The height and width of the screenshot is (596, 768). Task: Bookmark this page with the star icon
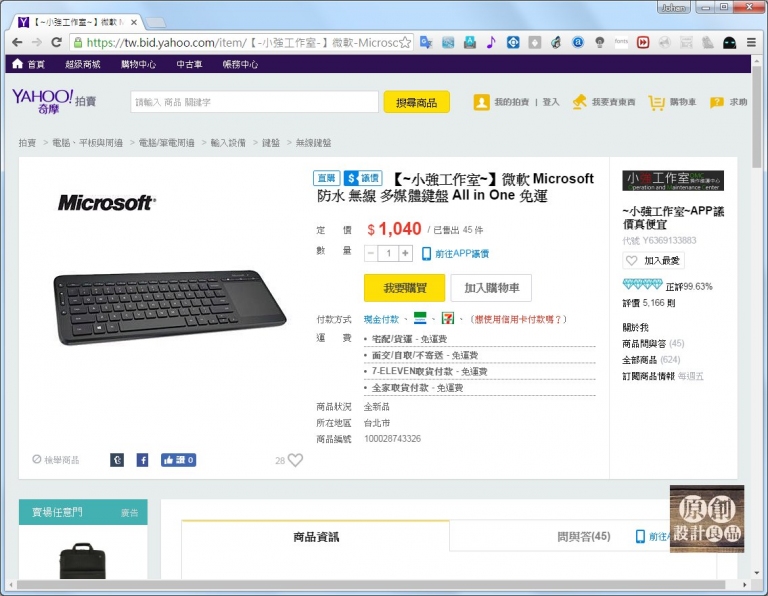[405, 43]
